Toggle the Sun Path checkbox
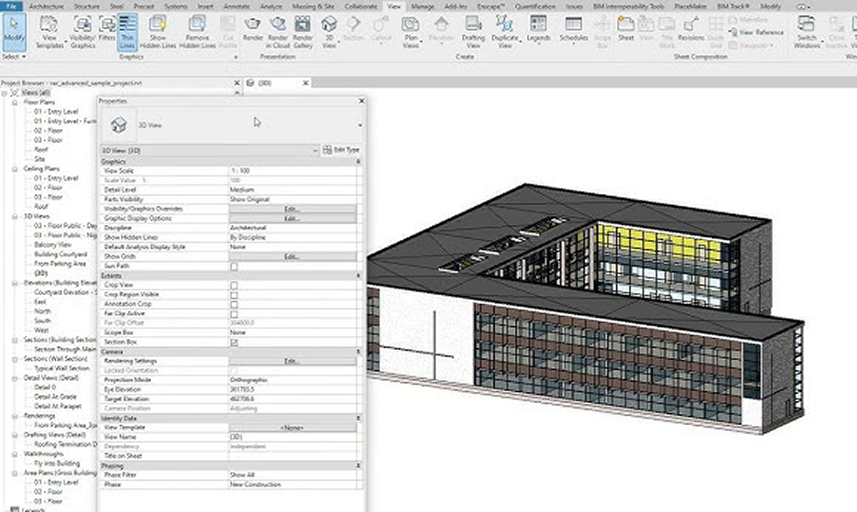The image size is (857, 512). tap(234, 267)
